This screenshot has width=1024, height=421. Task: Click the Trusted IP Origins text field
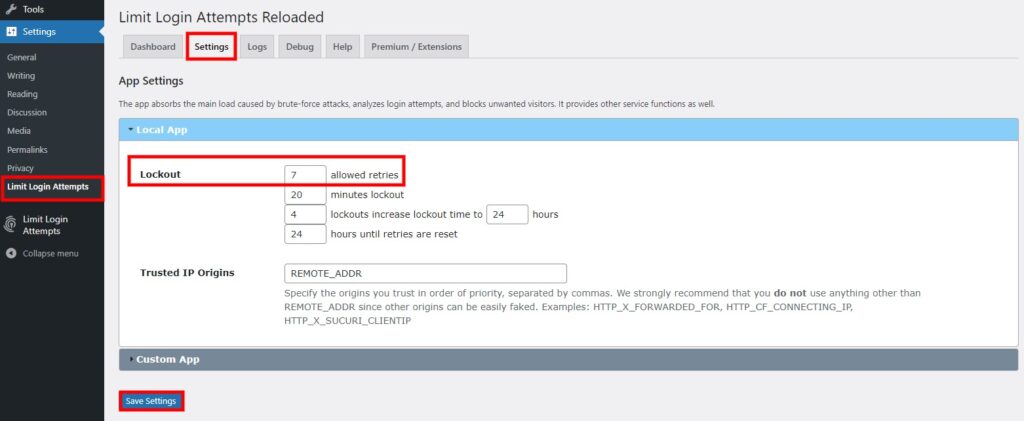[x=425, y=273]
